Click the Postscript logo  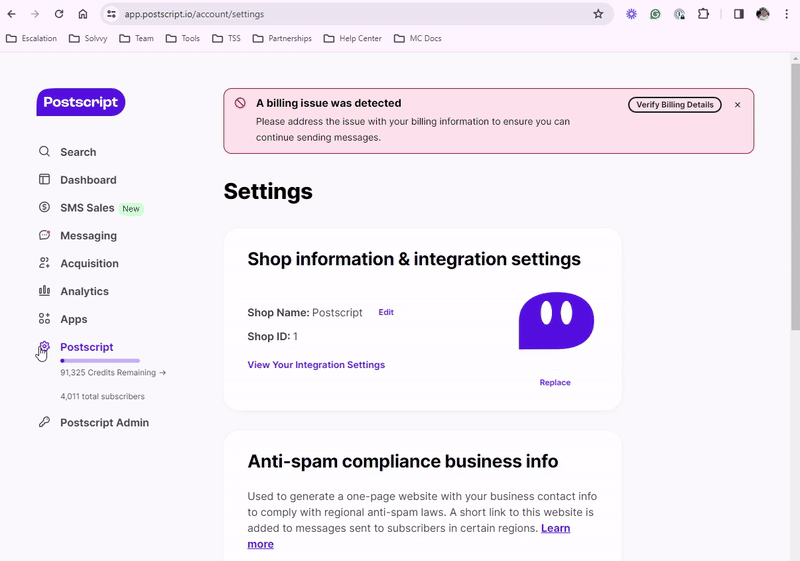[x=81, y=102]
